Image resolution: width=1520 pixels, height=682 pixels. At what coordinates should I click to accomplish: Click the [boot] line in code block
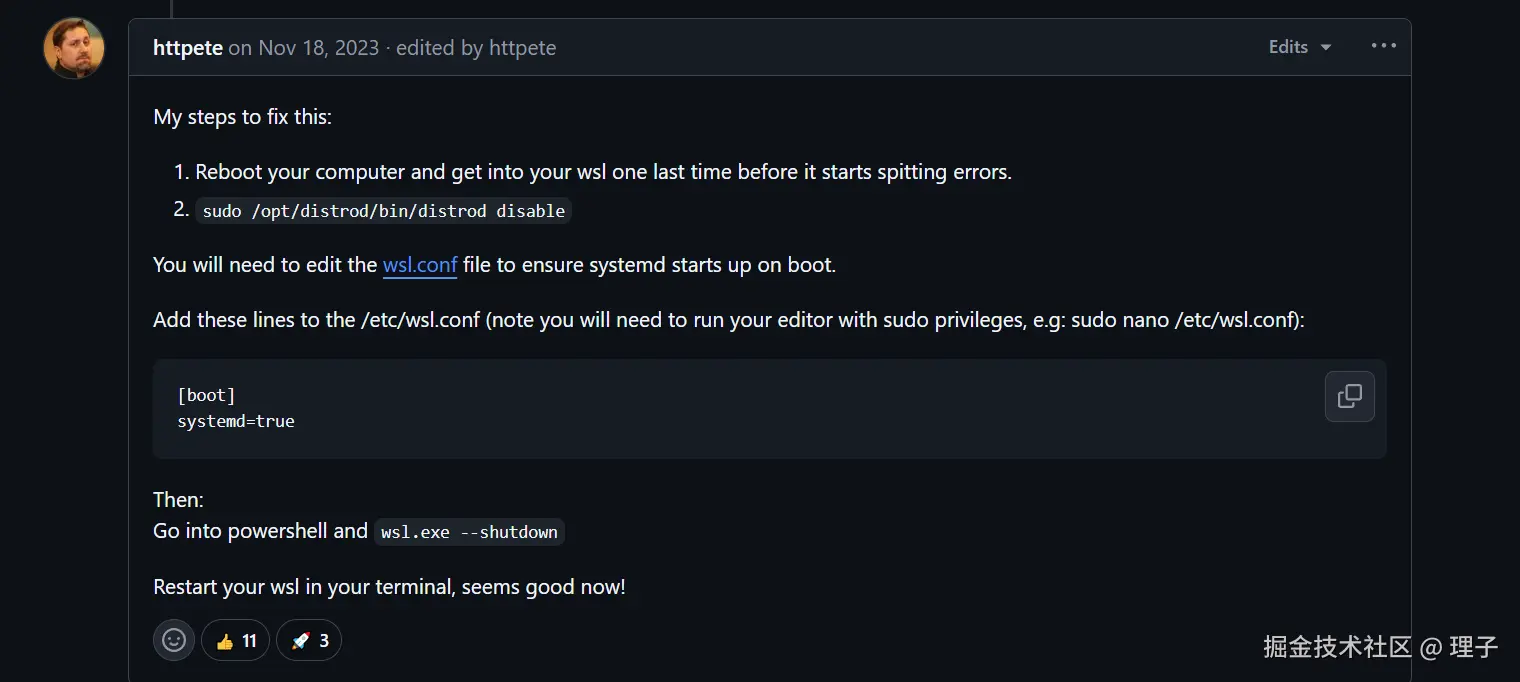point(206,395)
